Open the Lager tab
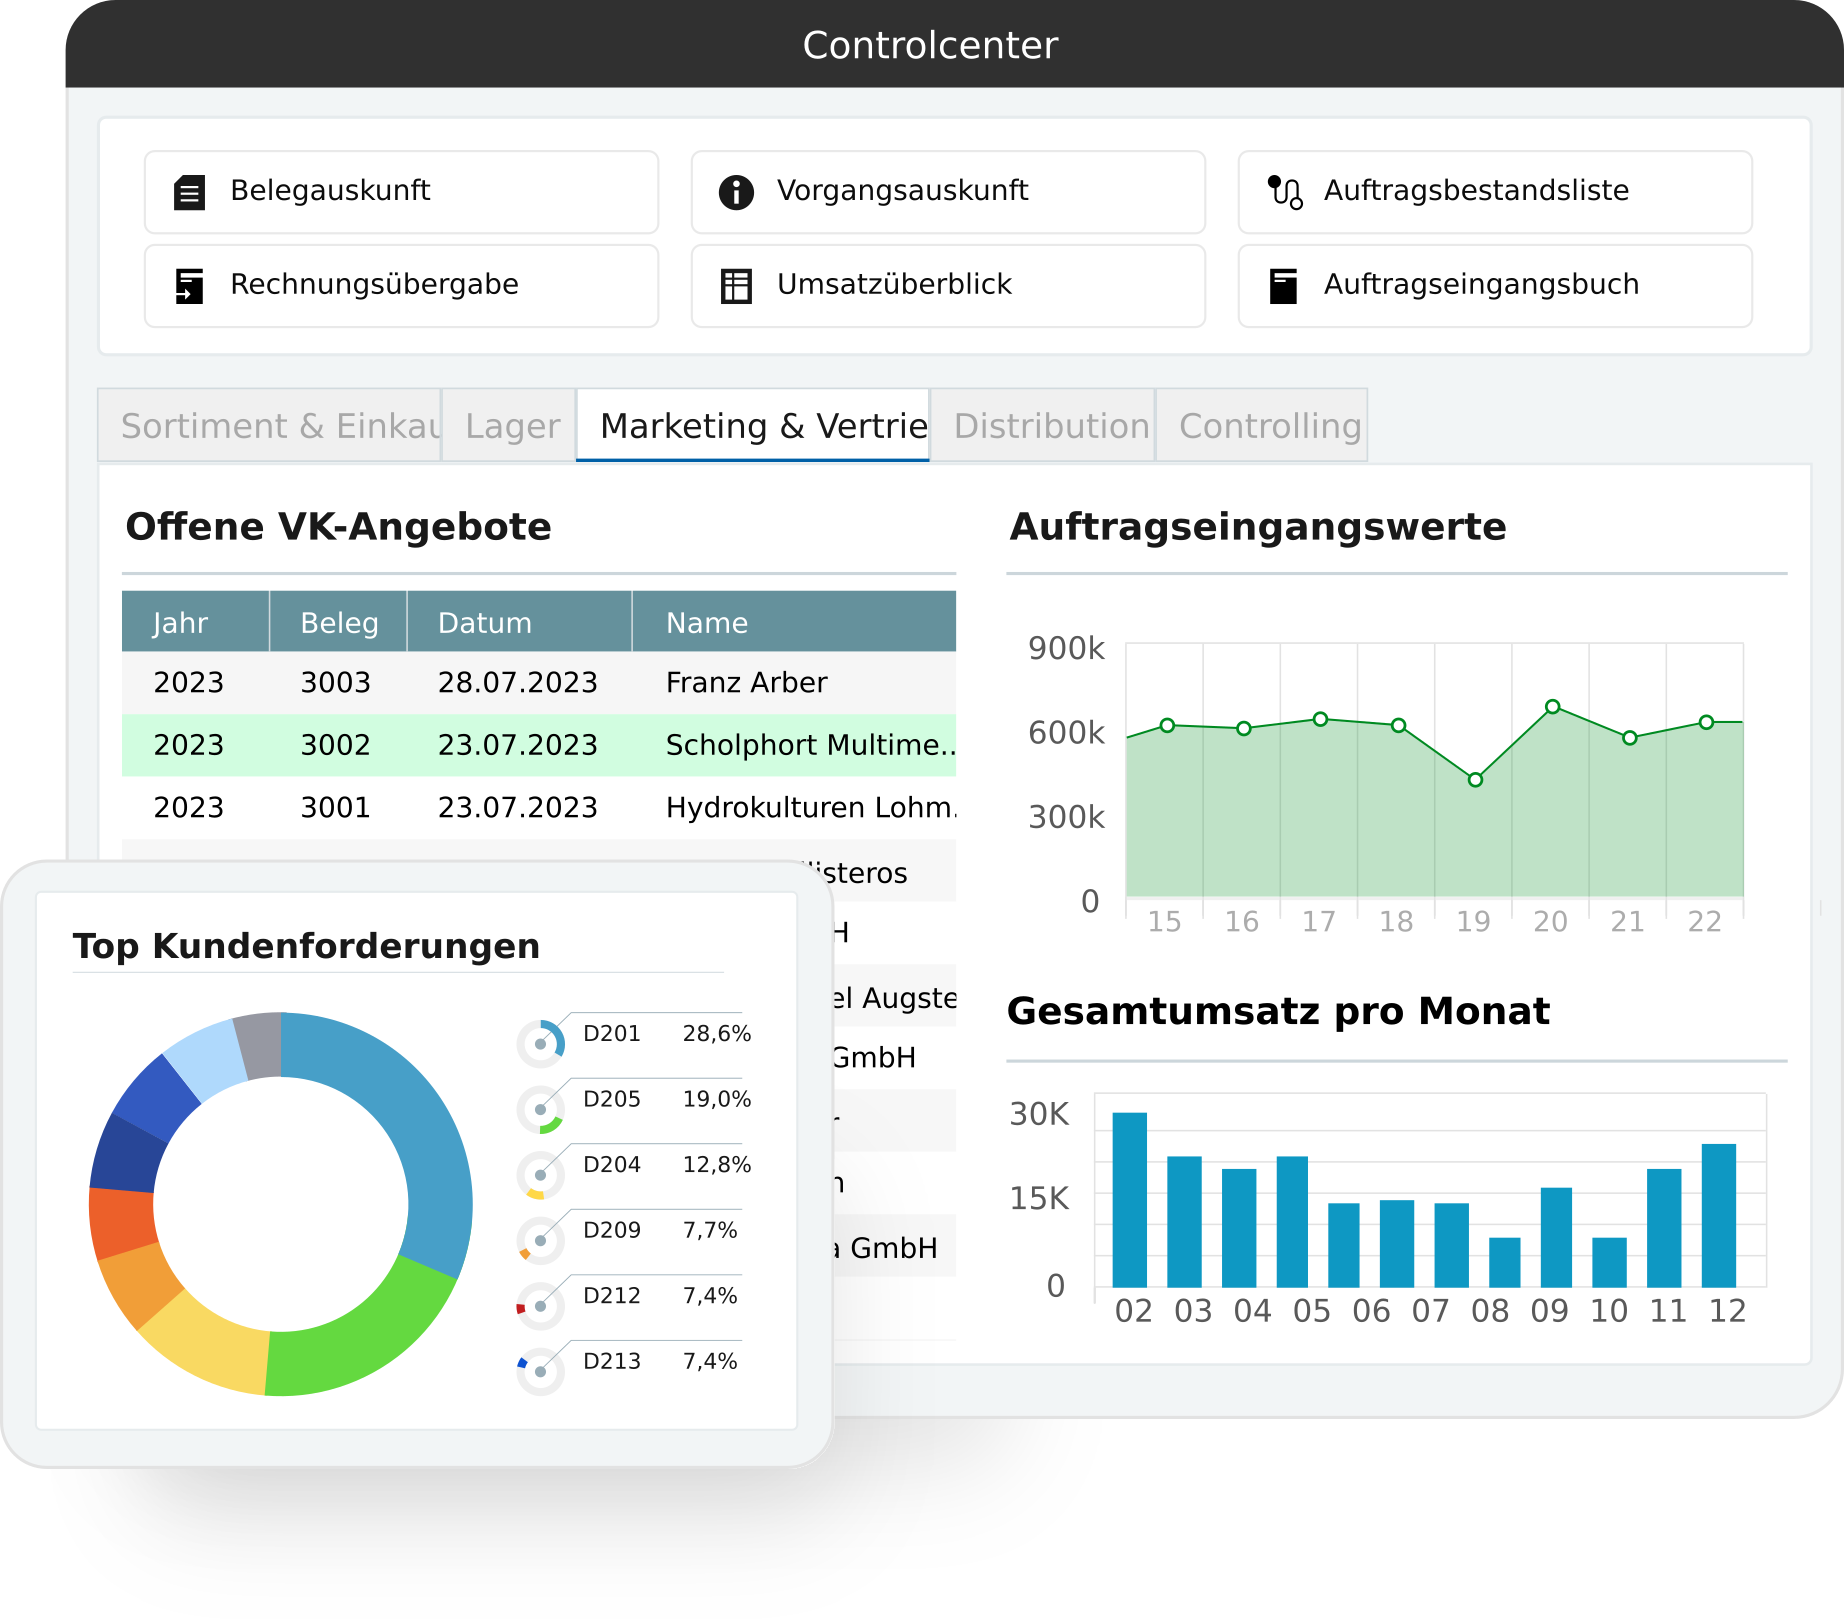 pos(510,426)
